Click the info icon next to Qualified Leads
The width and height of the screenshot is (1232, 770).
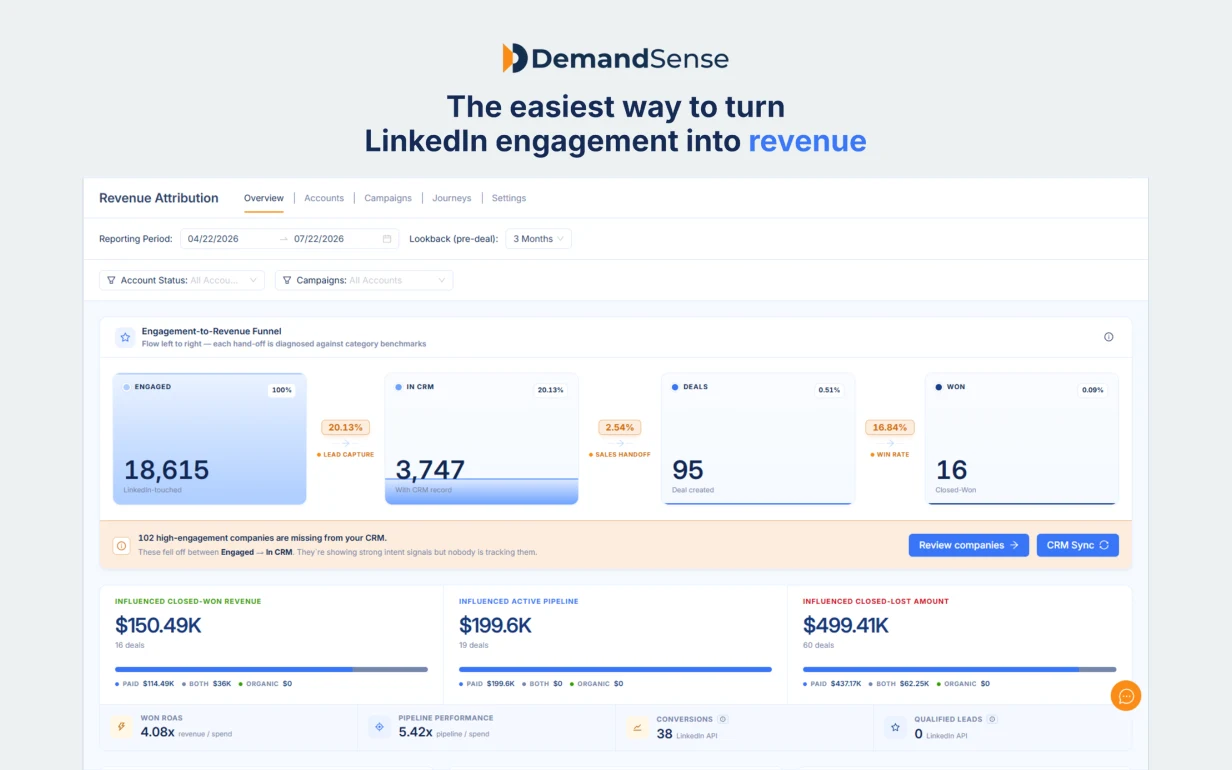[x=992, y=719]
